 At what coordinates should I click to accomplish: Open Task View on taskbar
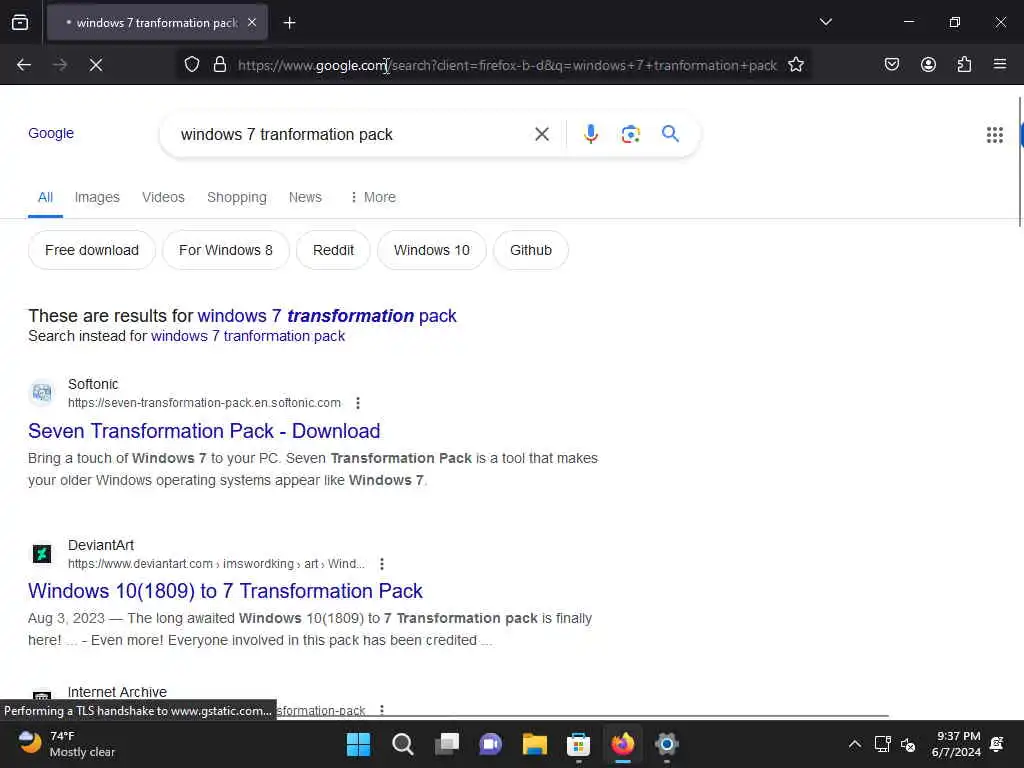click(x=447, y=744)
